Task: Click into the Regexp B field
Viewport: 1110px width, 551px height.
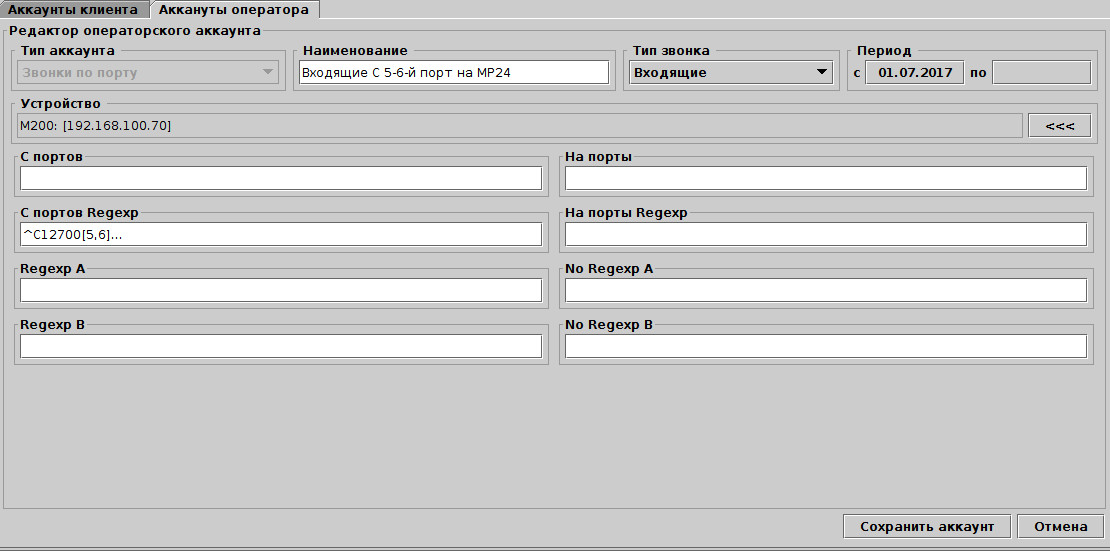Action: pyautogui.click(x=281, y=346)
